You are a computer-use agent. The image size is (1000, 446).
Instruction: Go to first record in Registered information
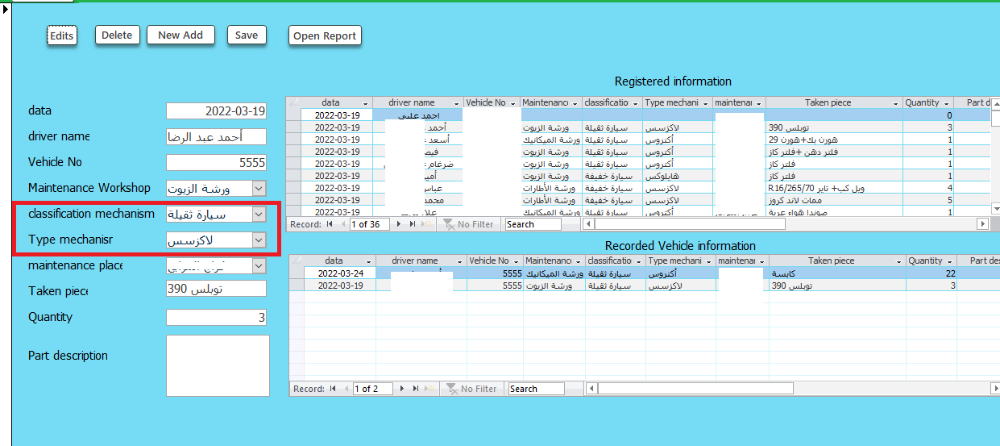click(331, 224)
